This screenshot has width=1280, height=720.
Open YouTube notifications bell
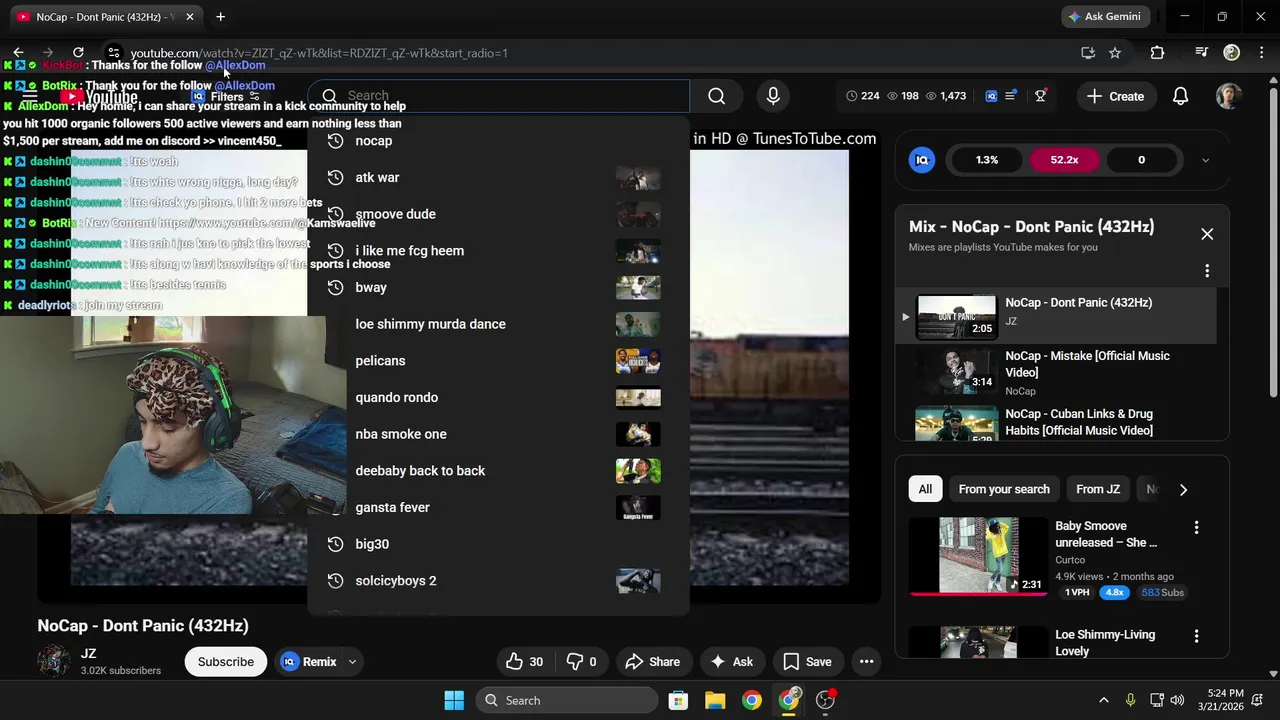click(1180, 96)
